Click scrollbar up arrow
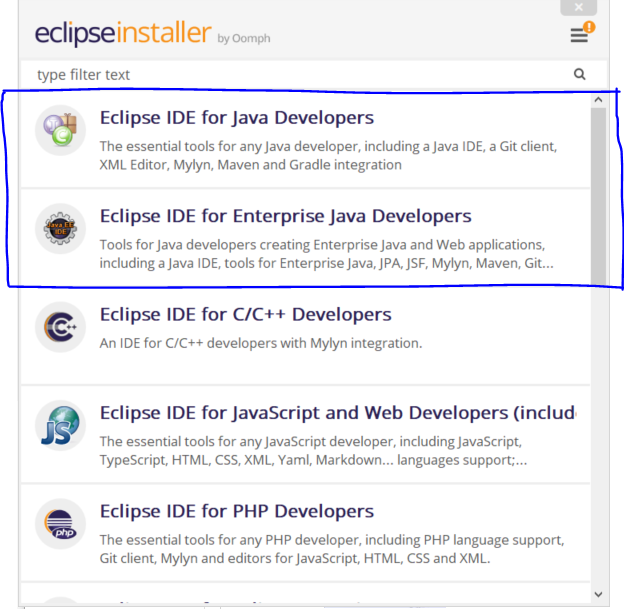 click(598, 100)
